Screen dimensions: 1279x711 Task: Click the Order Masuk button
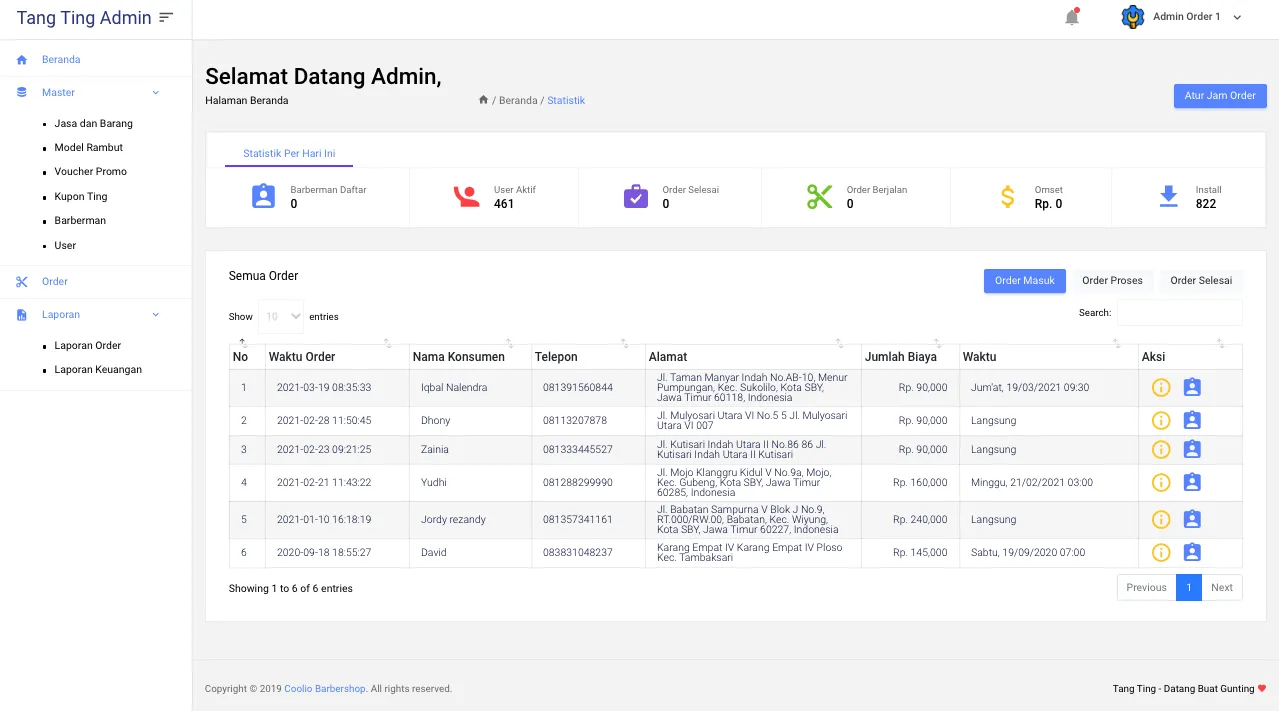[1025, 281]
